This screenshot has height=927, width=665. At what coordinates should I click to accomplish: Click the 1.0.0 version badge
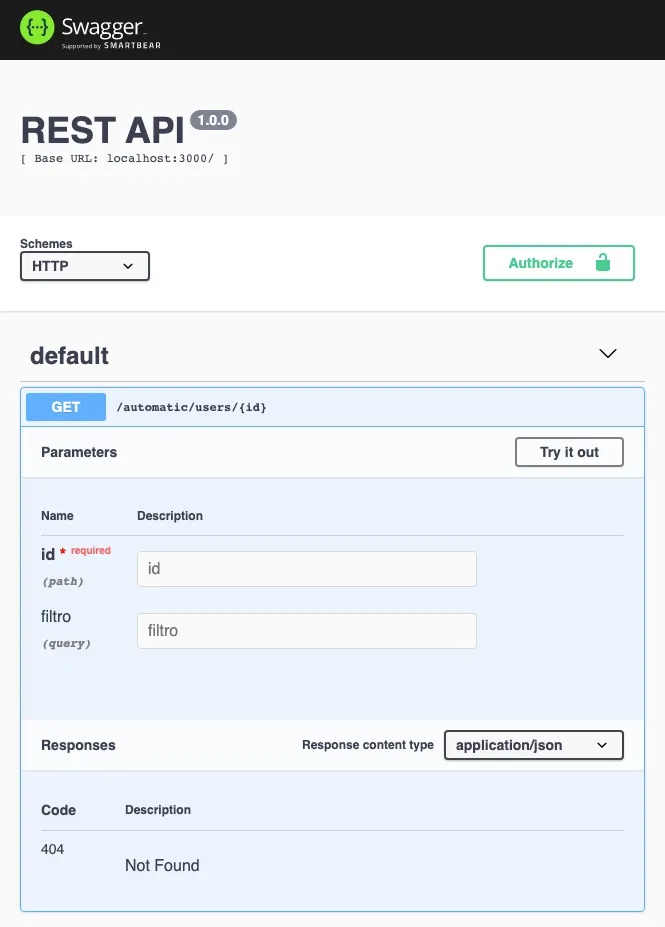(213, 120)
